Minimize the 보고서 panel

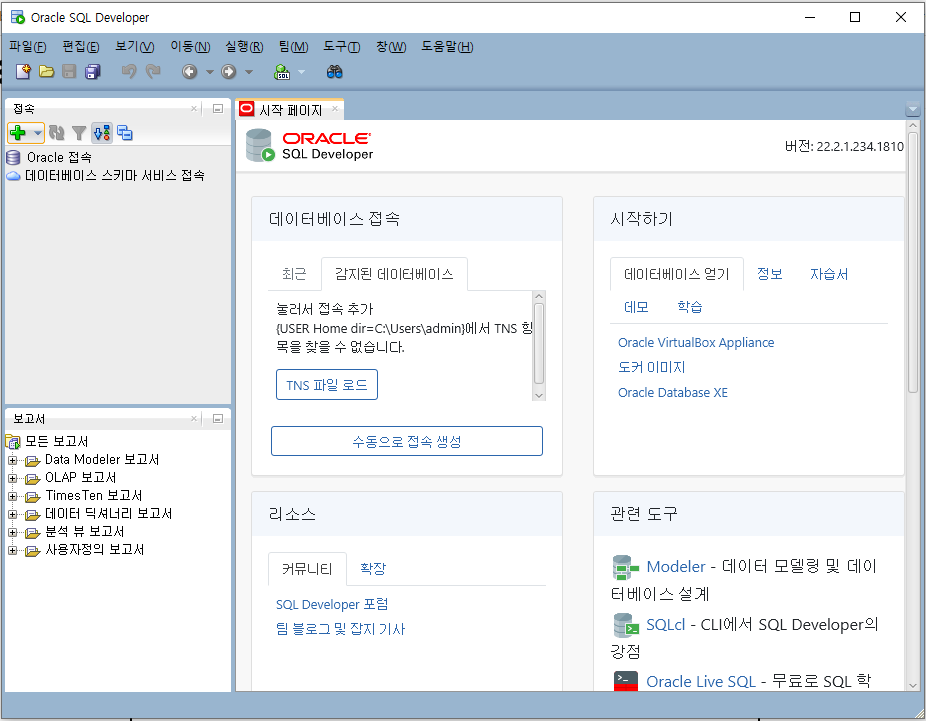(x=218, y=419)
